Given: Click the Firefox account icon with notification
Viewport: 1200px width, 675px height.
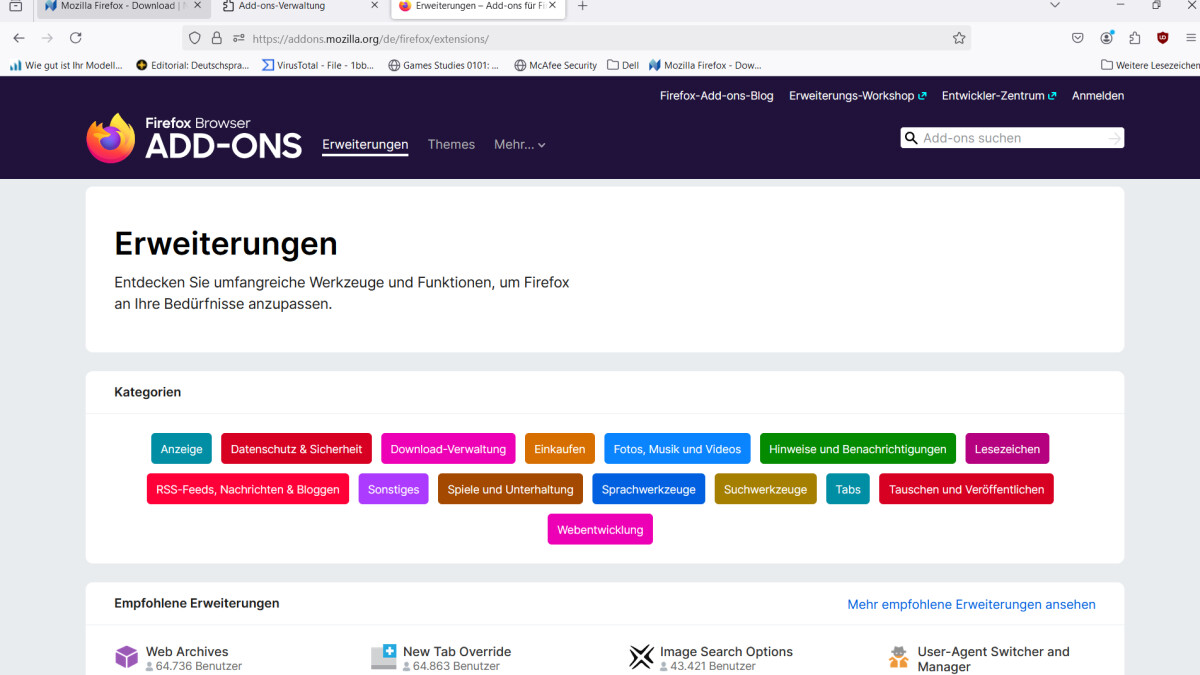Looking at the screenshot, I should (x=1106, y=37).
